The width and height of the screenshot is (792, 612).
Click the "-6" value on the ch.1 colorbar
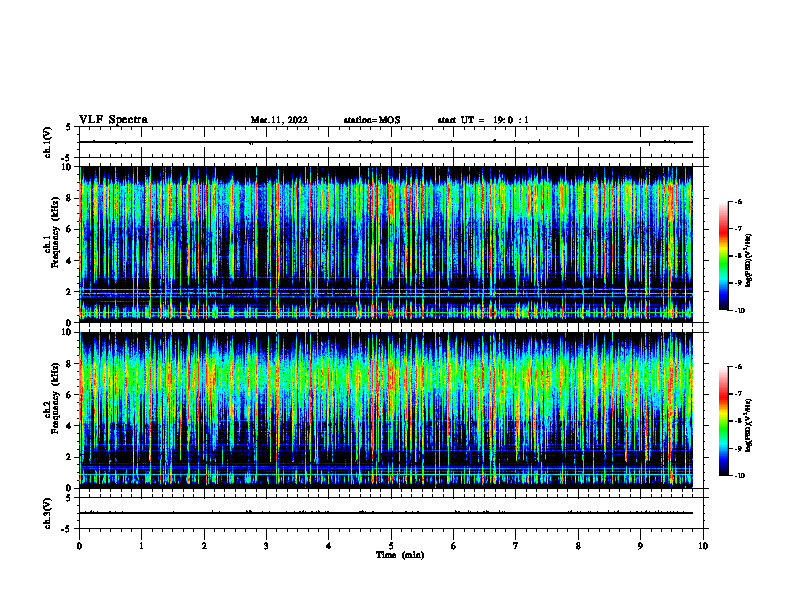(738, 201)
